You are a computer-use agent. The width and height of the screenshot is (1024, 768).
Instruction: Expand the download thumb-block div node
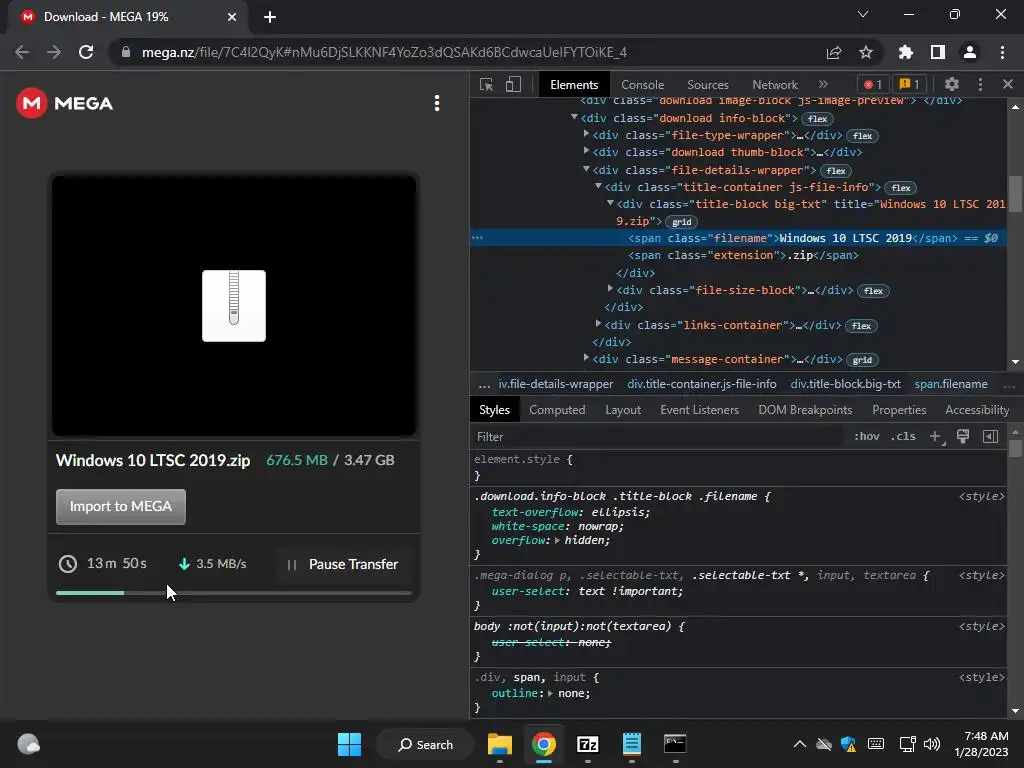(586, 152)
